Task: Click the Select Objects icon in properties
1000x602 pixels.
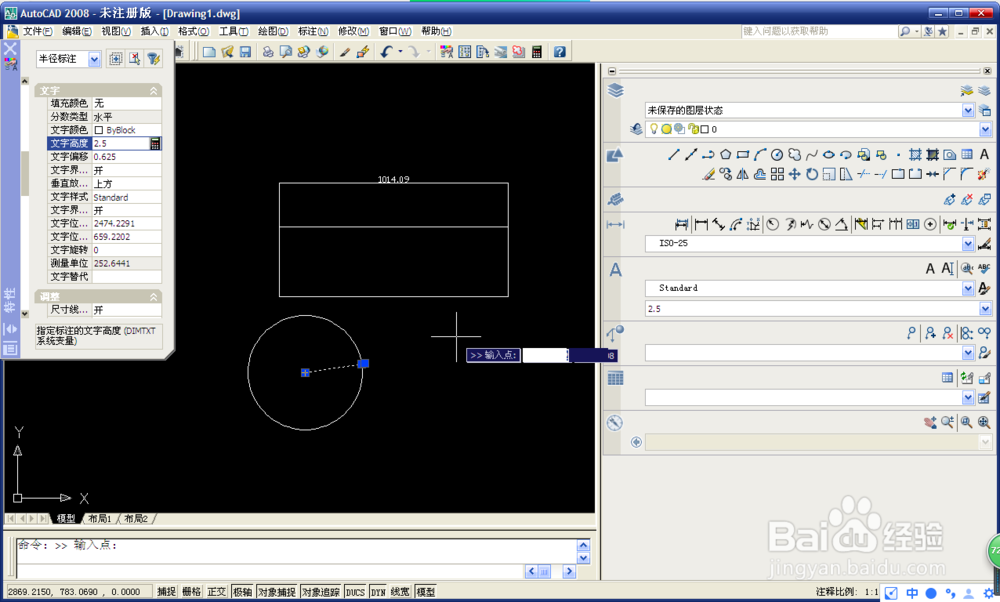Action: pos(135,59)
